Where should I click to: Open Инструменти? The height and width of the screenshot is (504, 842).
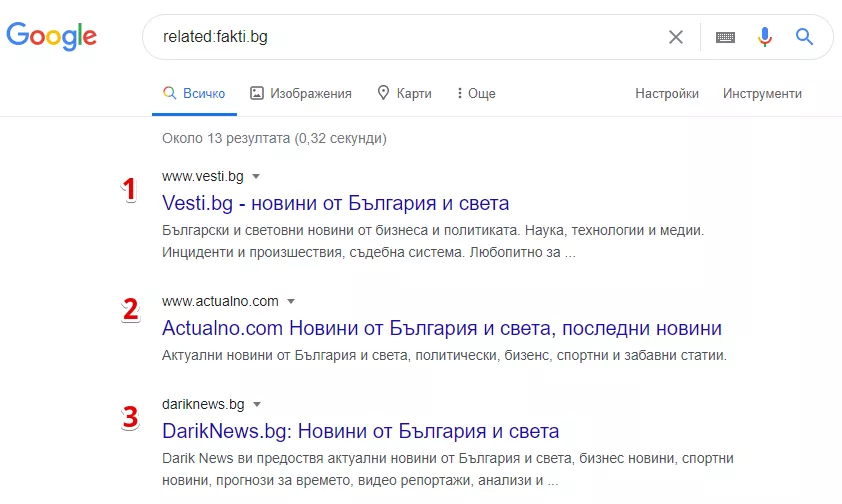point(762,93)
